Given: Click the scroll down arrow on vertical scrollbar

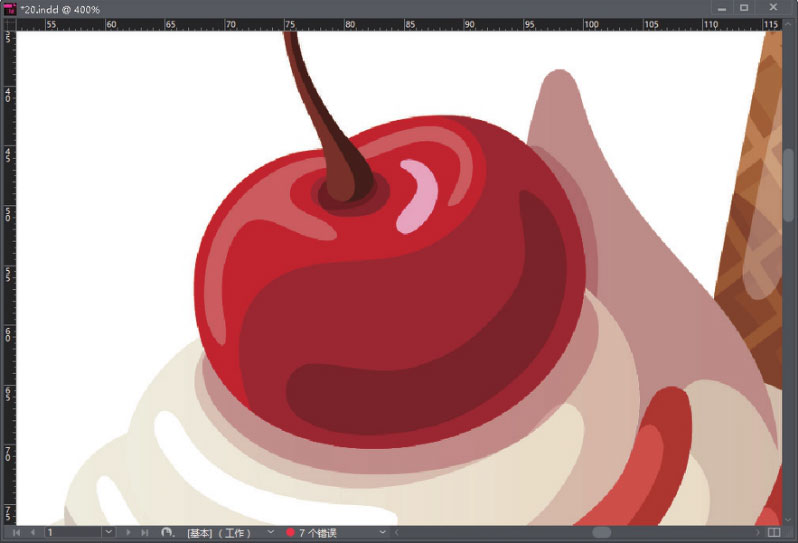Looking at the screenshot, I should coord(789,517).
